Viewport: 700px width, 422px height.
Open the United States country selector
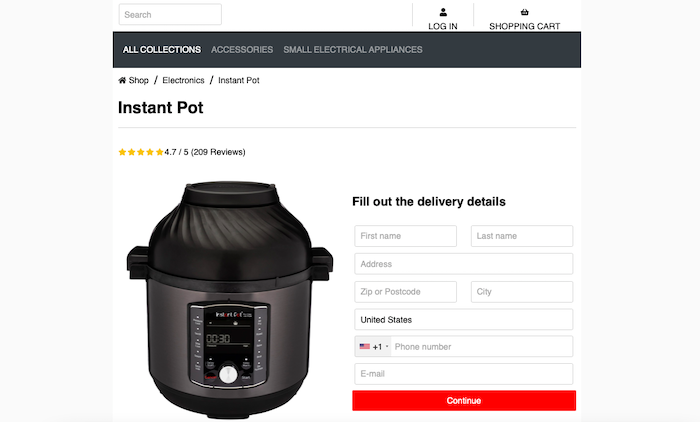pos(463,320)
